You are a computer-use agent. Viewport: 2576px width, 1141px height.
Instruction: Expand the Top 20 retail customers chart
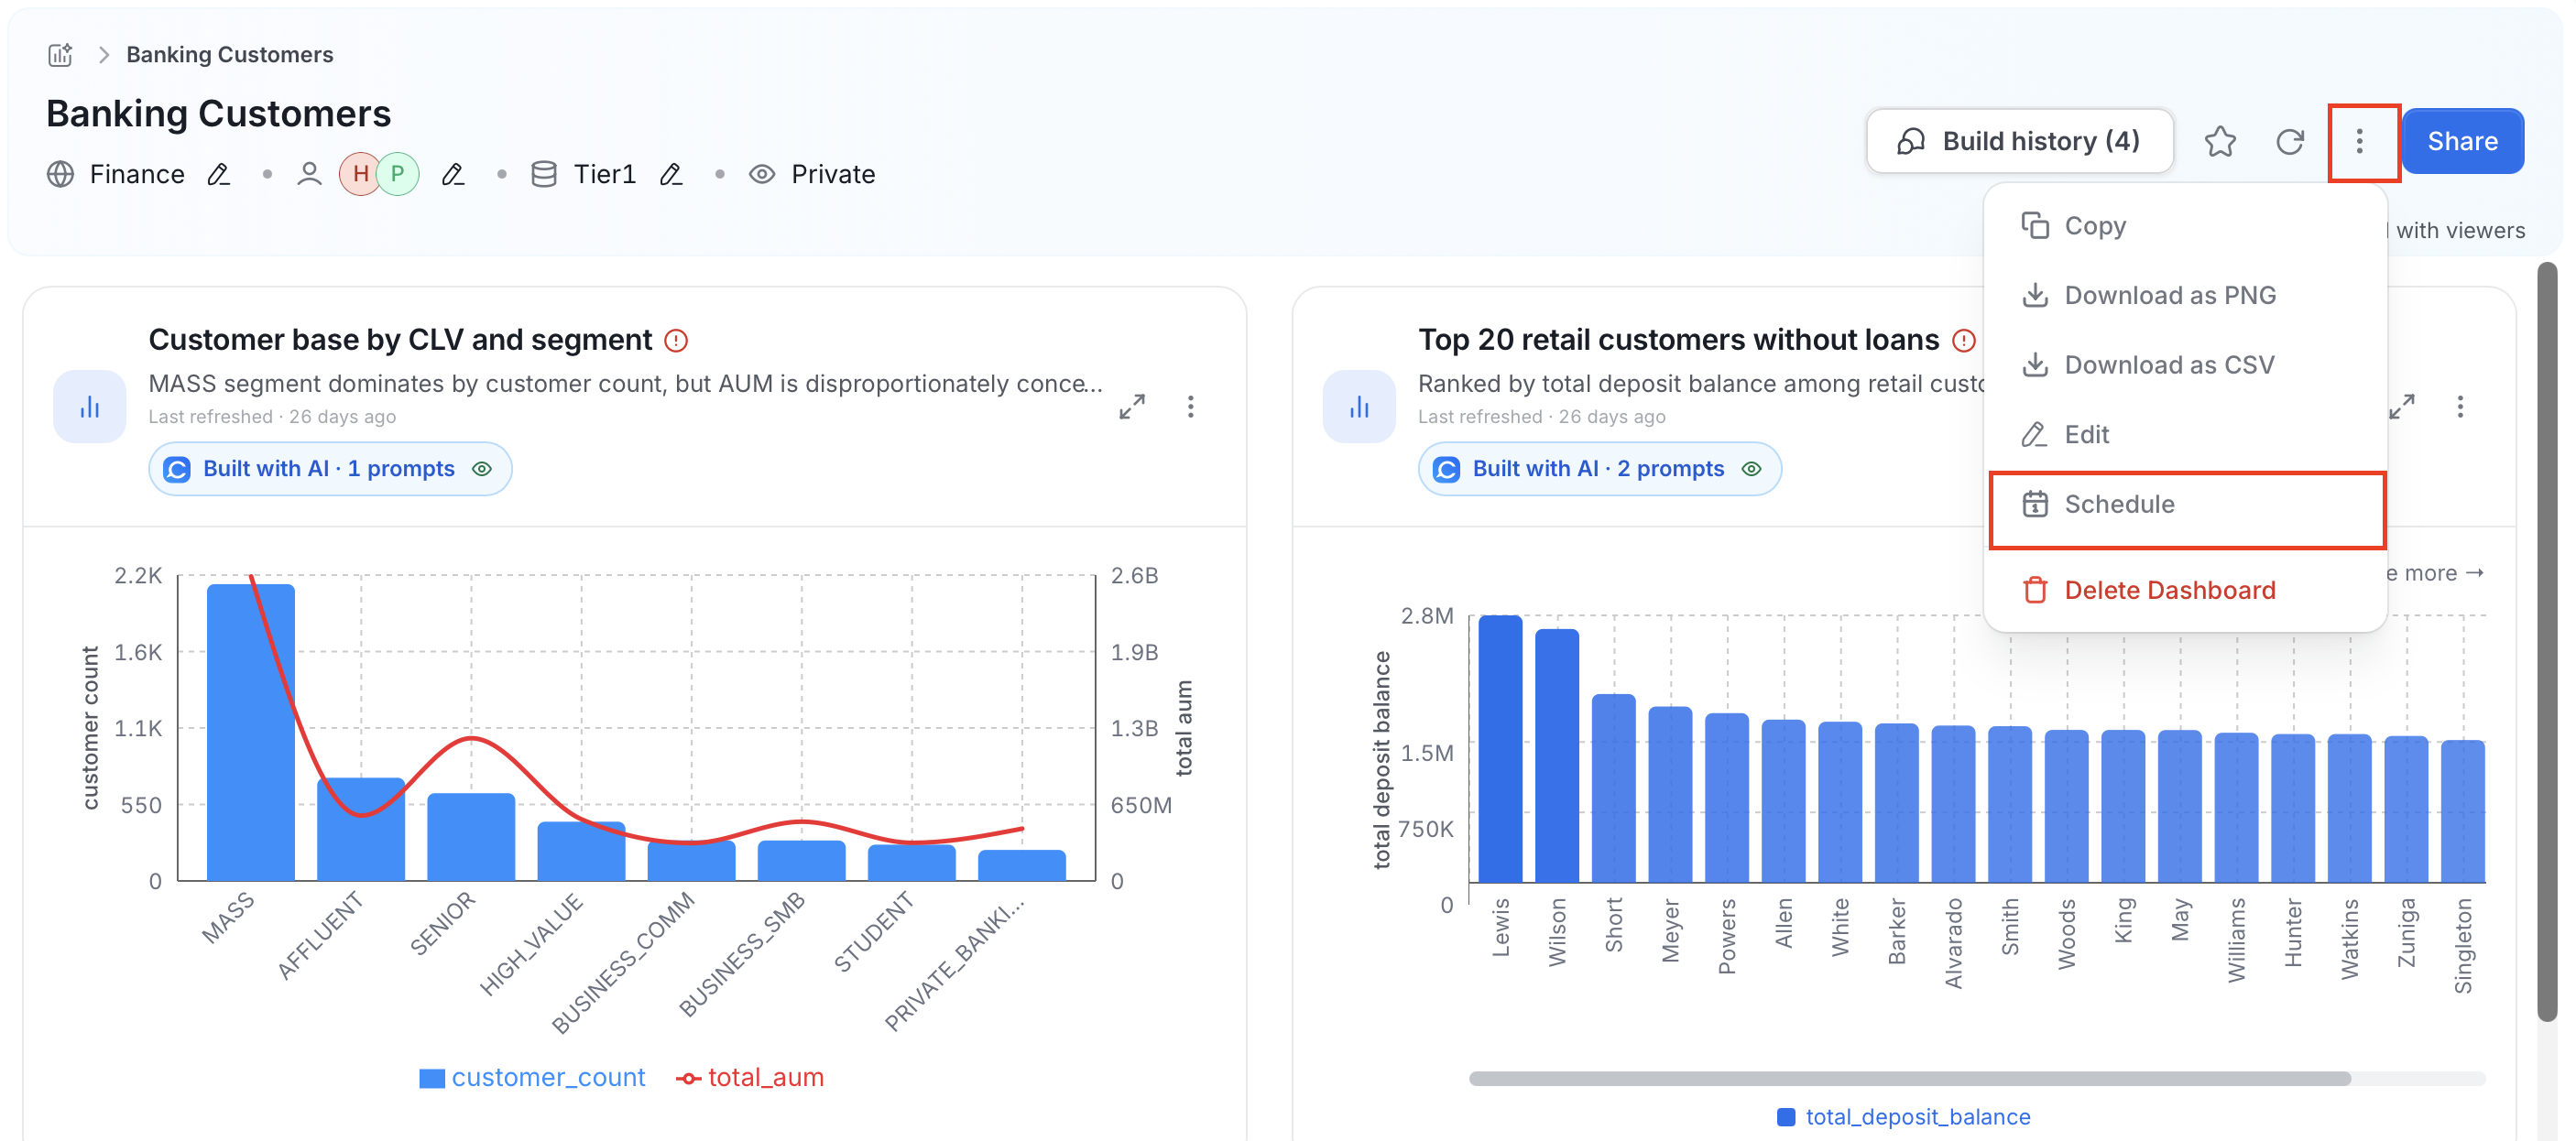tap(2401, 406)
